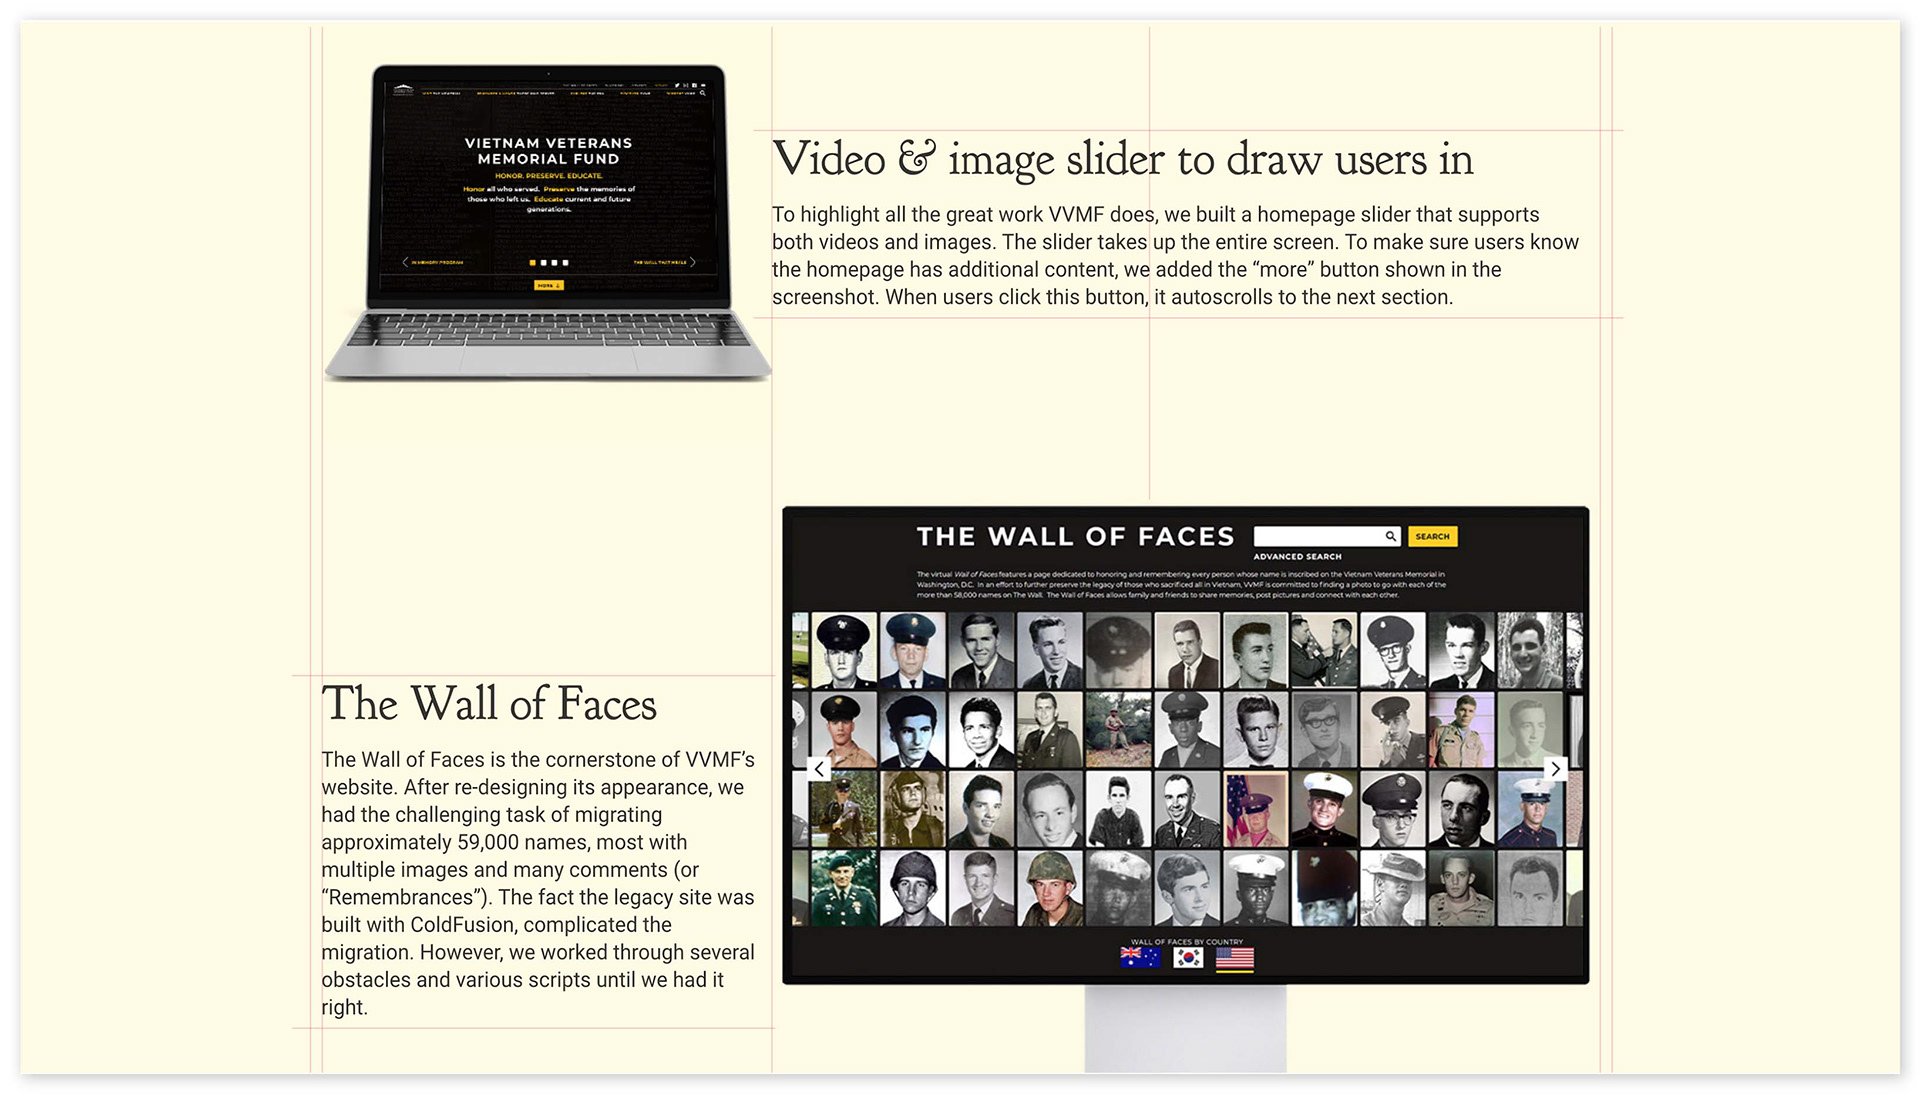
Task: Select the first yellow slider dot
Action: pyautogui.click(x=533, y=263)
